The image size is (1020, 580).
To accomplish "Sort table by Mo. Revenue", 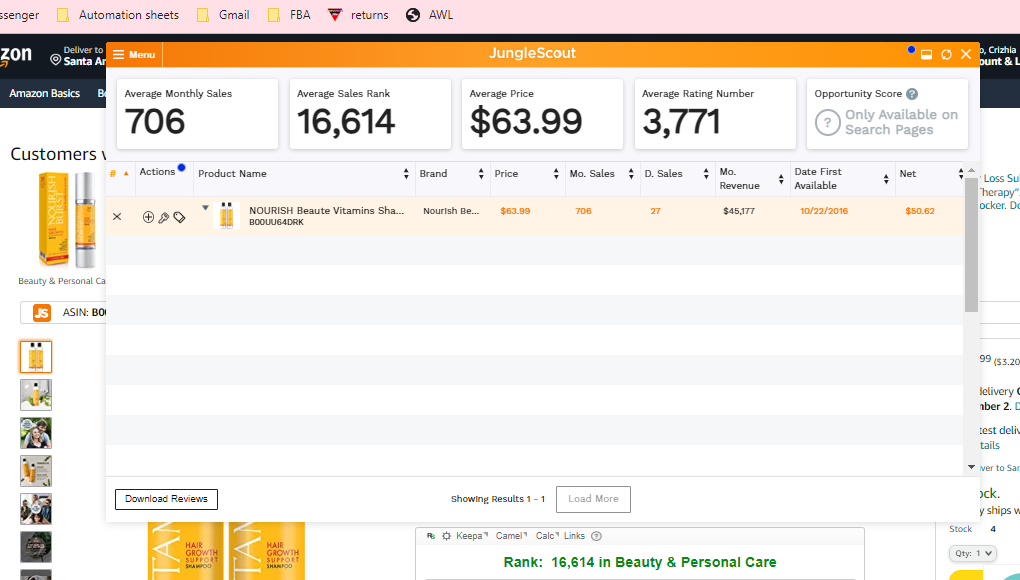I will (781, 179).
